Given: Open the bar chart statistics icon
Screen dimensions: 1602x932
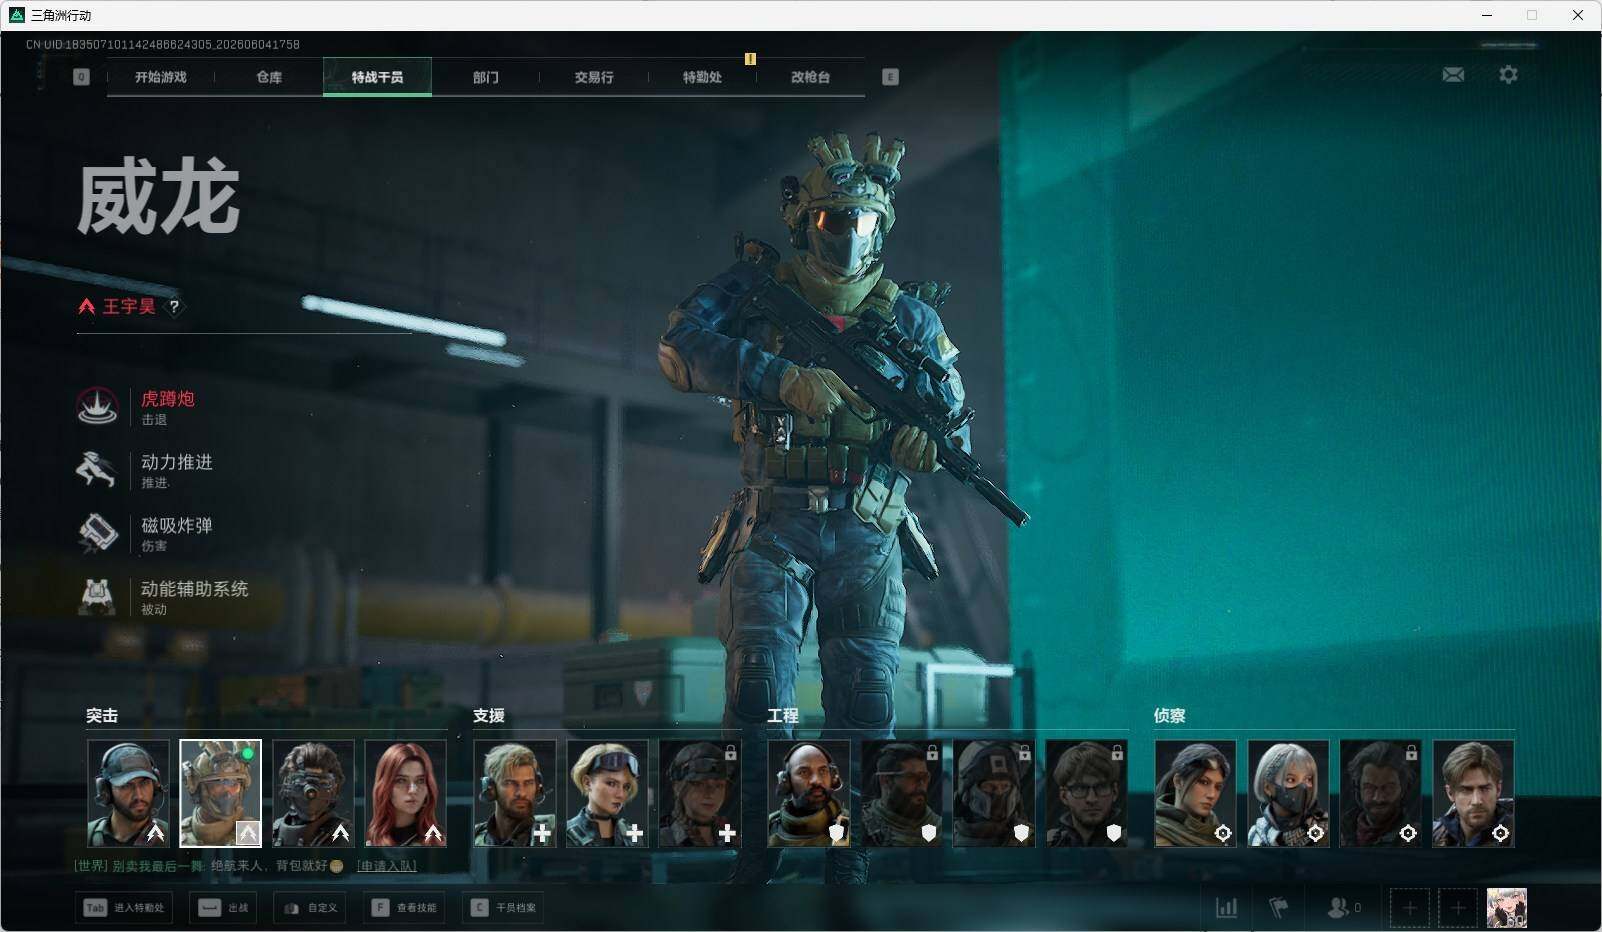Looking at the screenshot, I should pyautogui.click(x=1226, y=908).
